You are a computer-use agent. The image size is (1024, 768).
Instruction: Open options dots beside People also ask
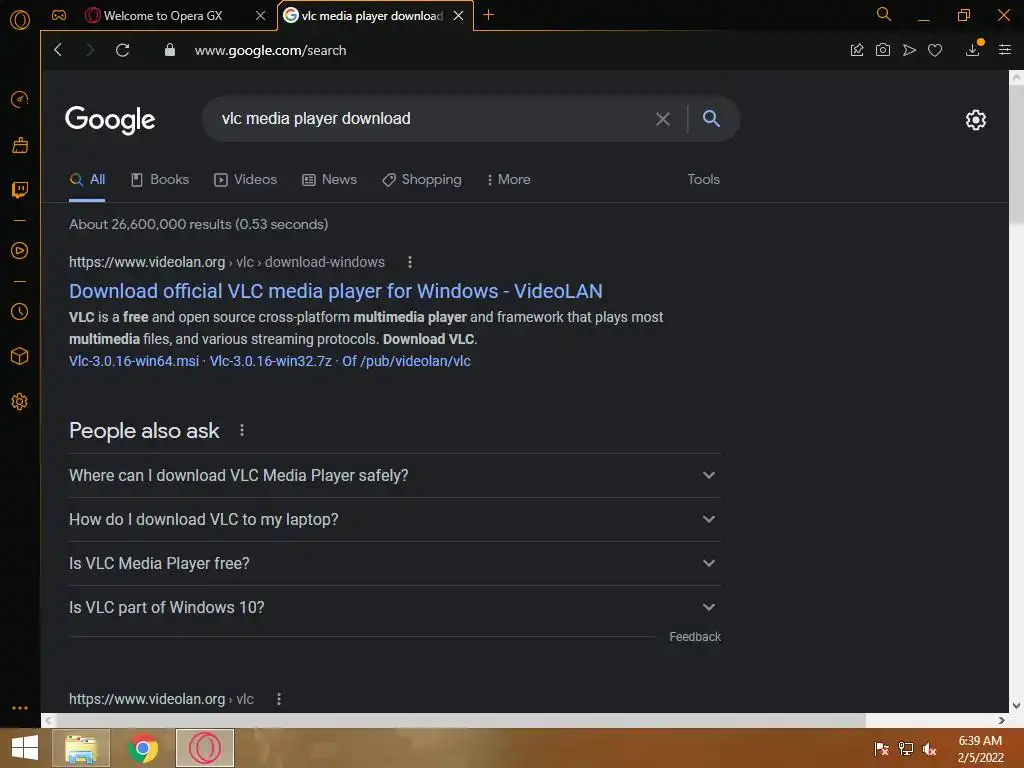[x=242, y=430]
